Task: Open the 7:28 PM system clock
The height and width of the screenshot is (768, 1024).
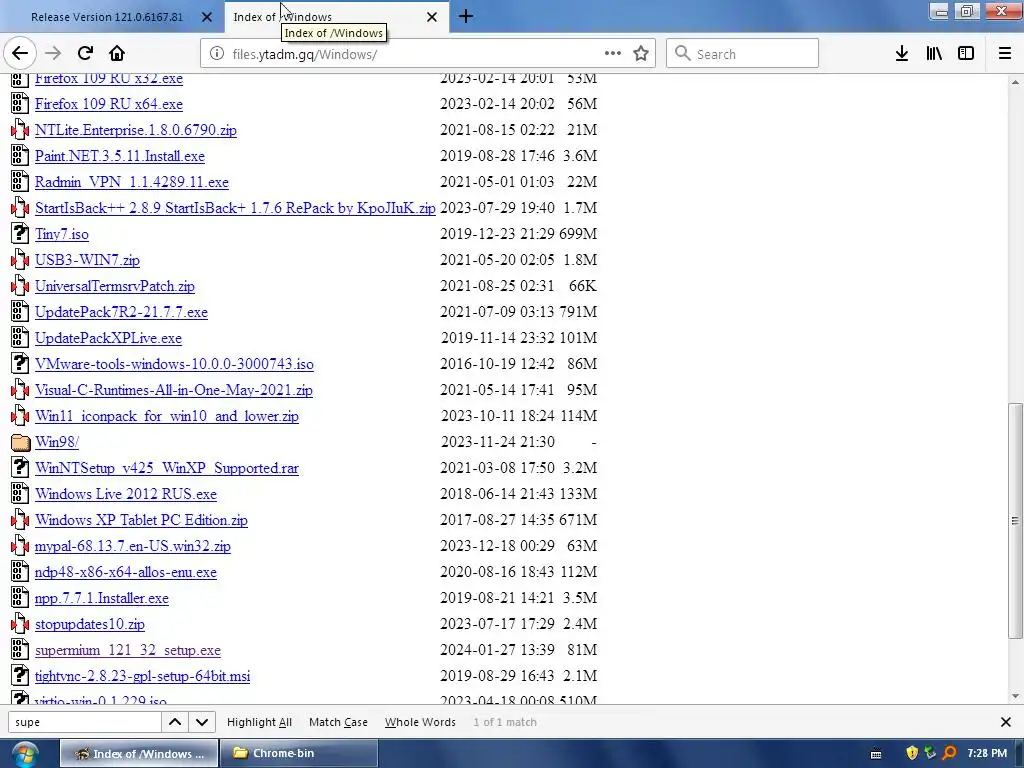Action: point(987,754)
